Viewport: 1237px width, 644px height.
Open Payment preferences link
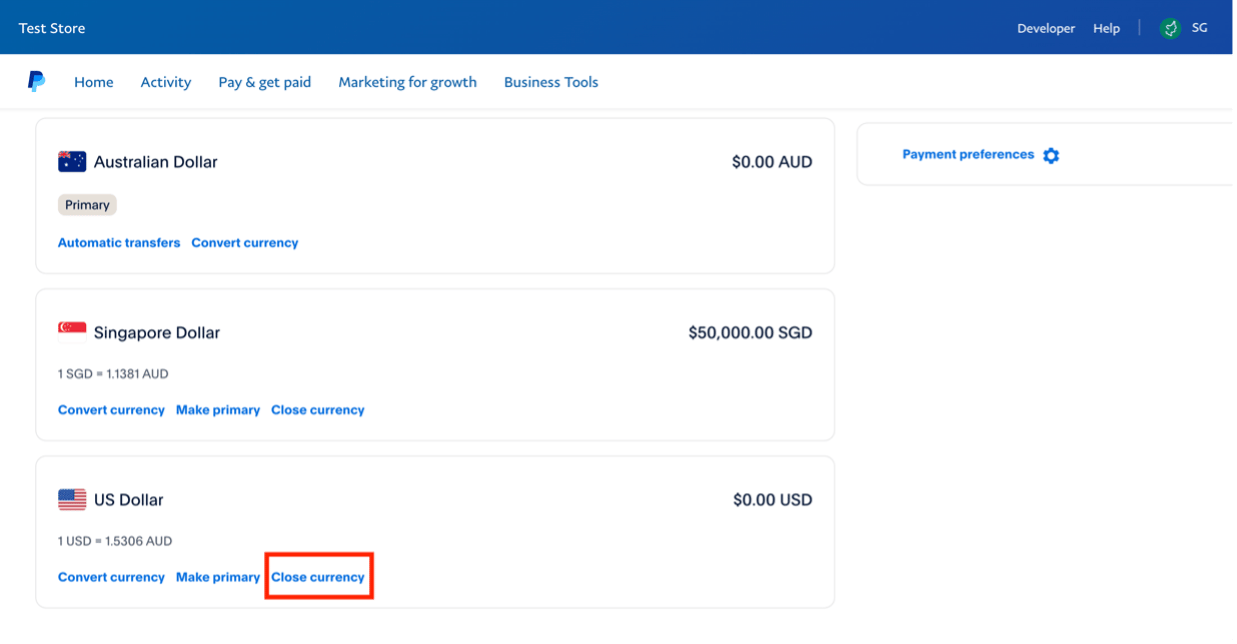968,155
